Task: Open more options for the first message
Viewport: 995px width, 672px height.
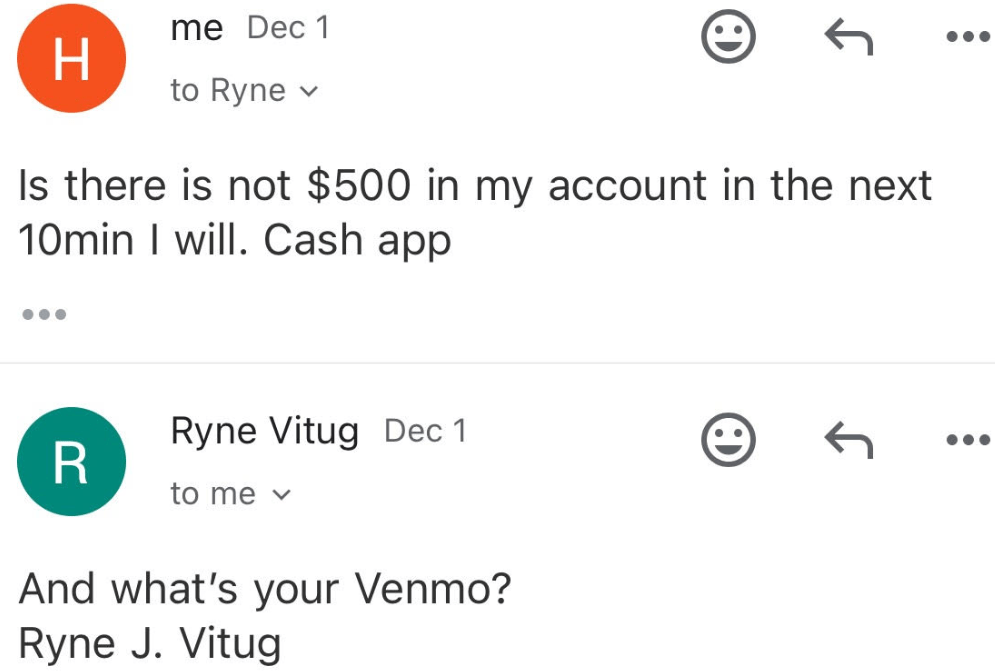Action: (967, 39)
